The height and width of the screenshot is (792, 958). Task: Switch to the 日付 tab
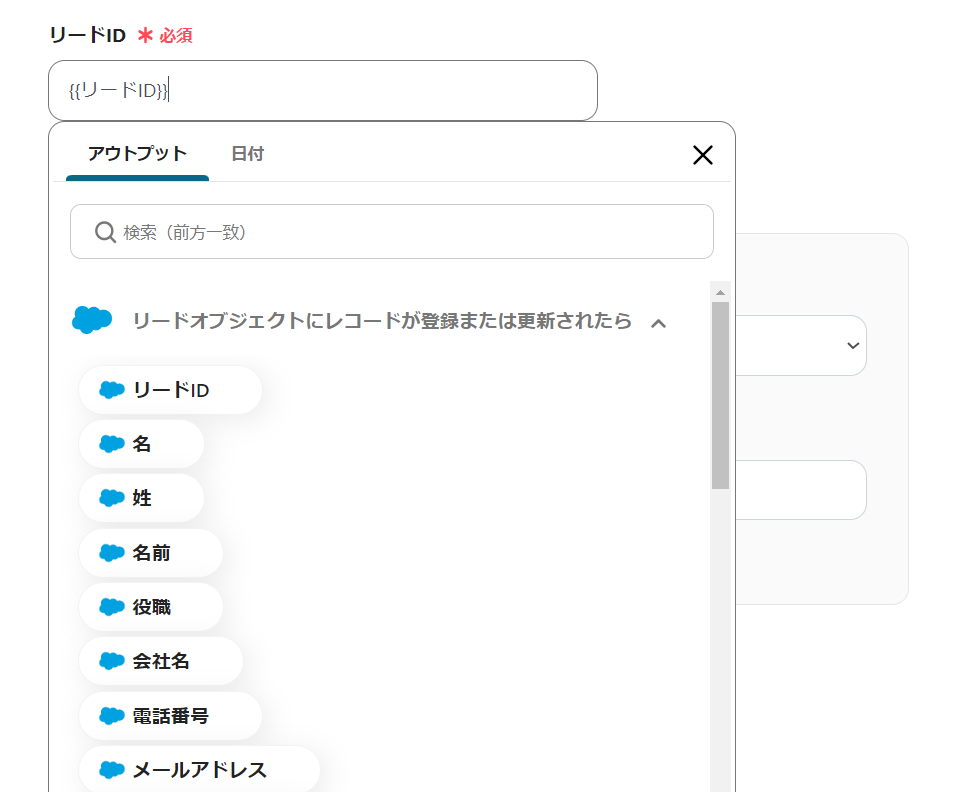[x=247, y=154]
